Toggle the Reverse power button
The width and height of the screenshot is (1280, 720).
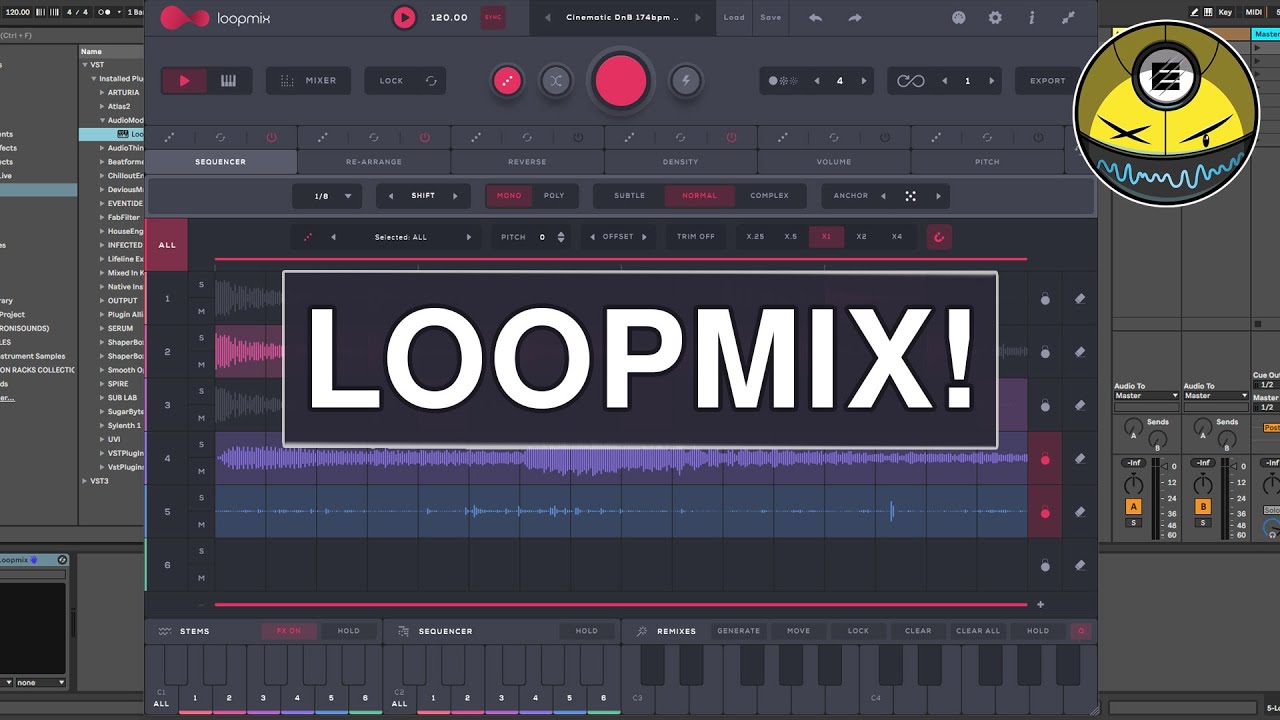[x=578, y=137]
